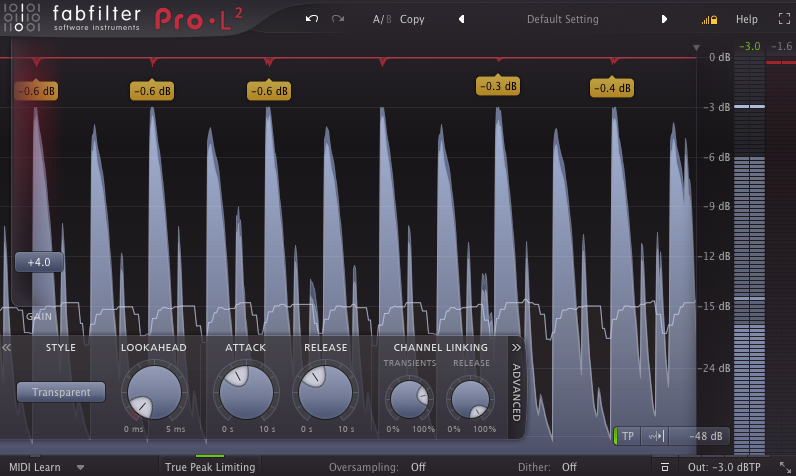
Task: Toggle True Peak Limiting
Action: (210, 466)
